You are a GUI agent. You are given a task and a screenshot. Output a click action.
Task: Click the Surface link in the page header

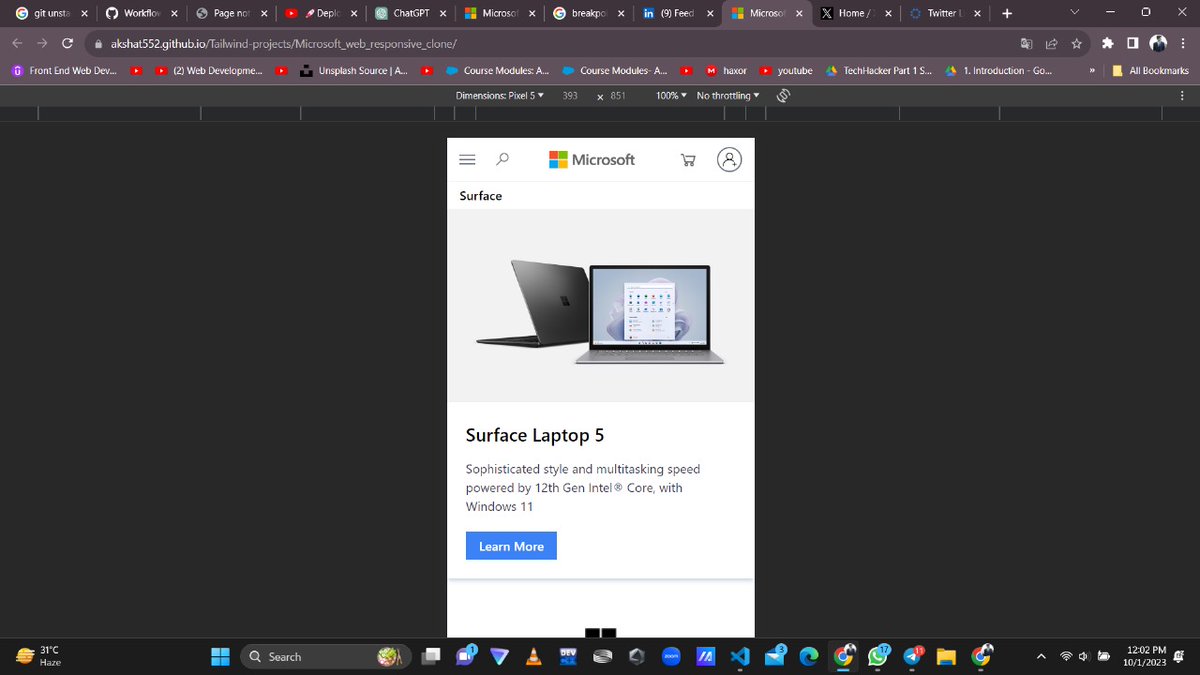[x=481, y=196]
